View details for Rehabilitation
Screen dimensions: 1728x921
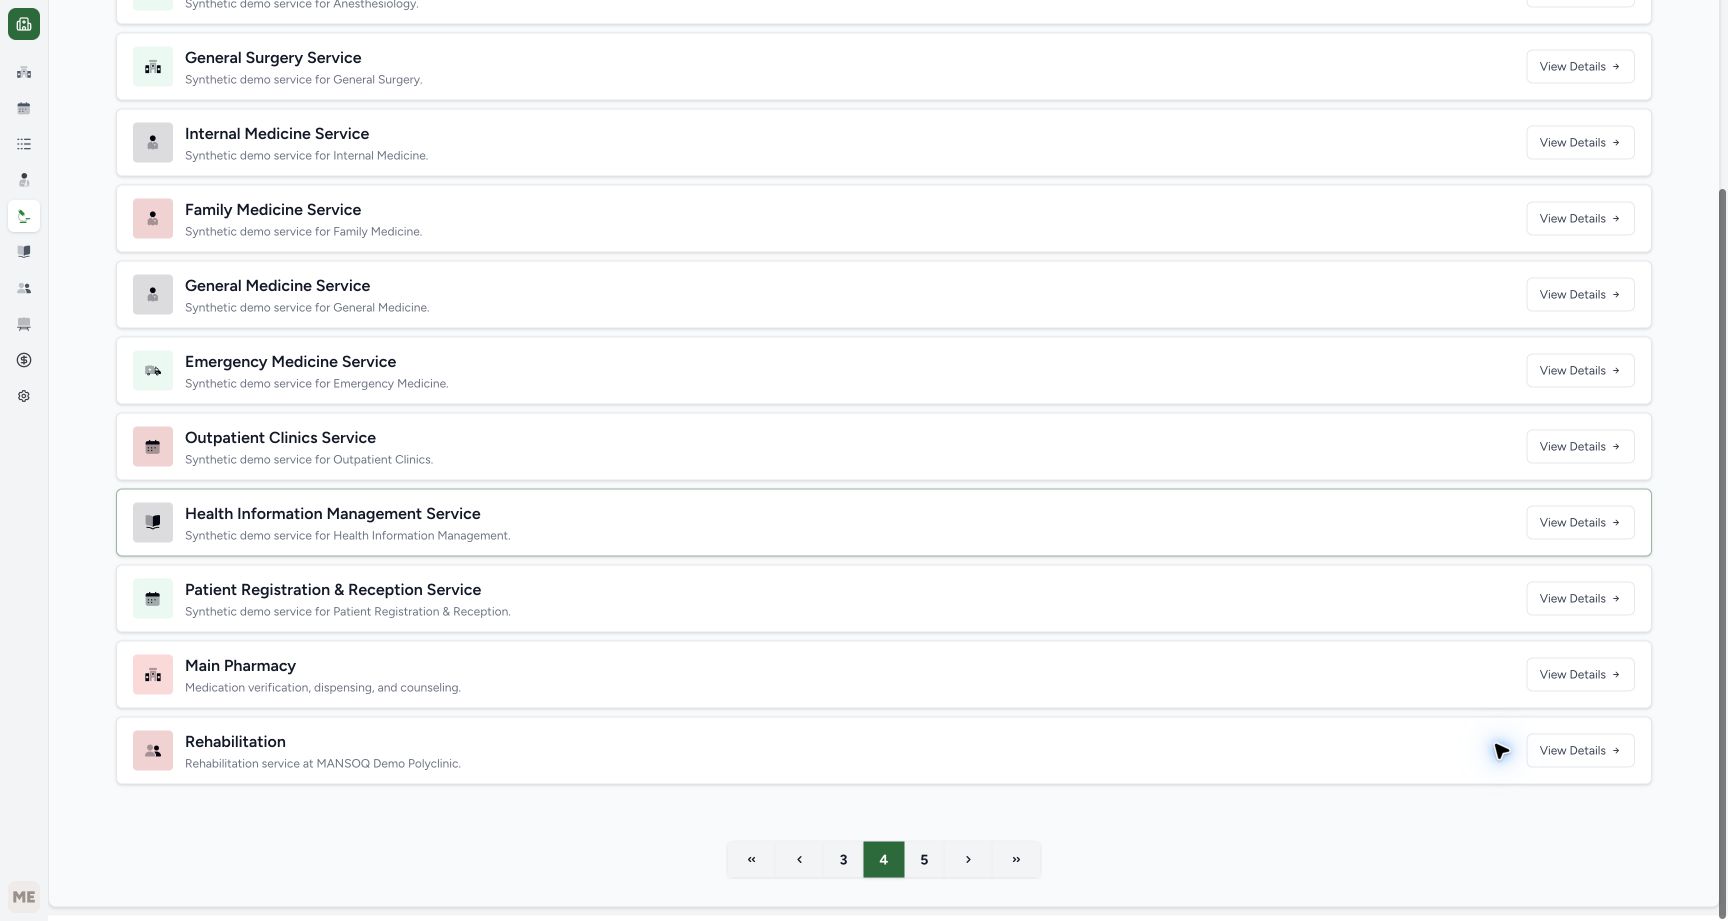pos(1580,751)
